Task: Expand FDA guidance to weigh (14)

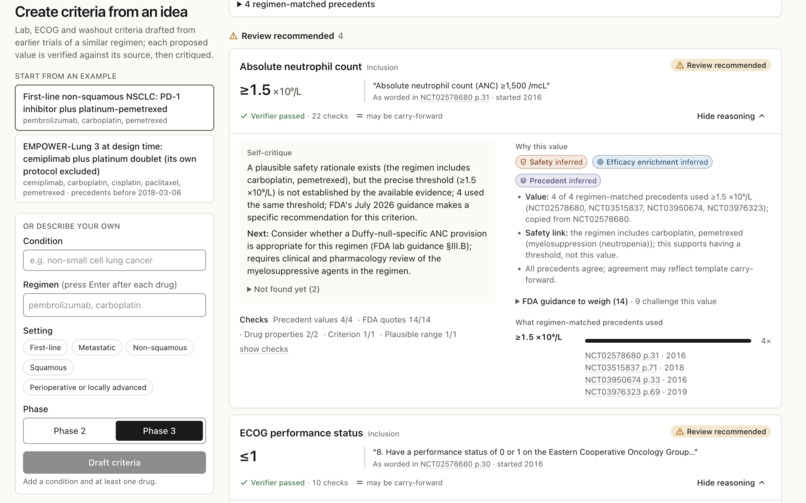Action: (571, 302)
